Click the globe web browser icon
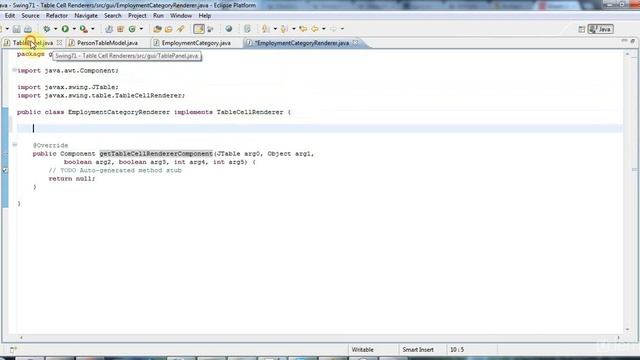 coord(229,29)
